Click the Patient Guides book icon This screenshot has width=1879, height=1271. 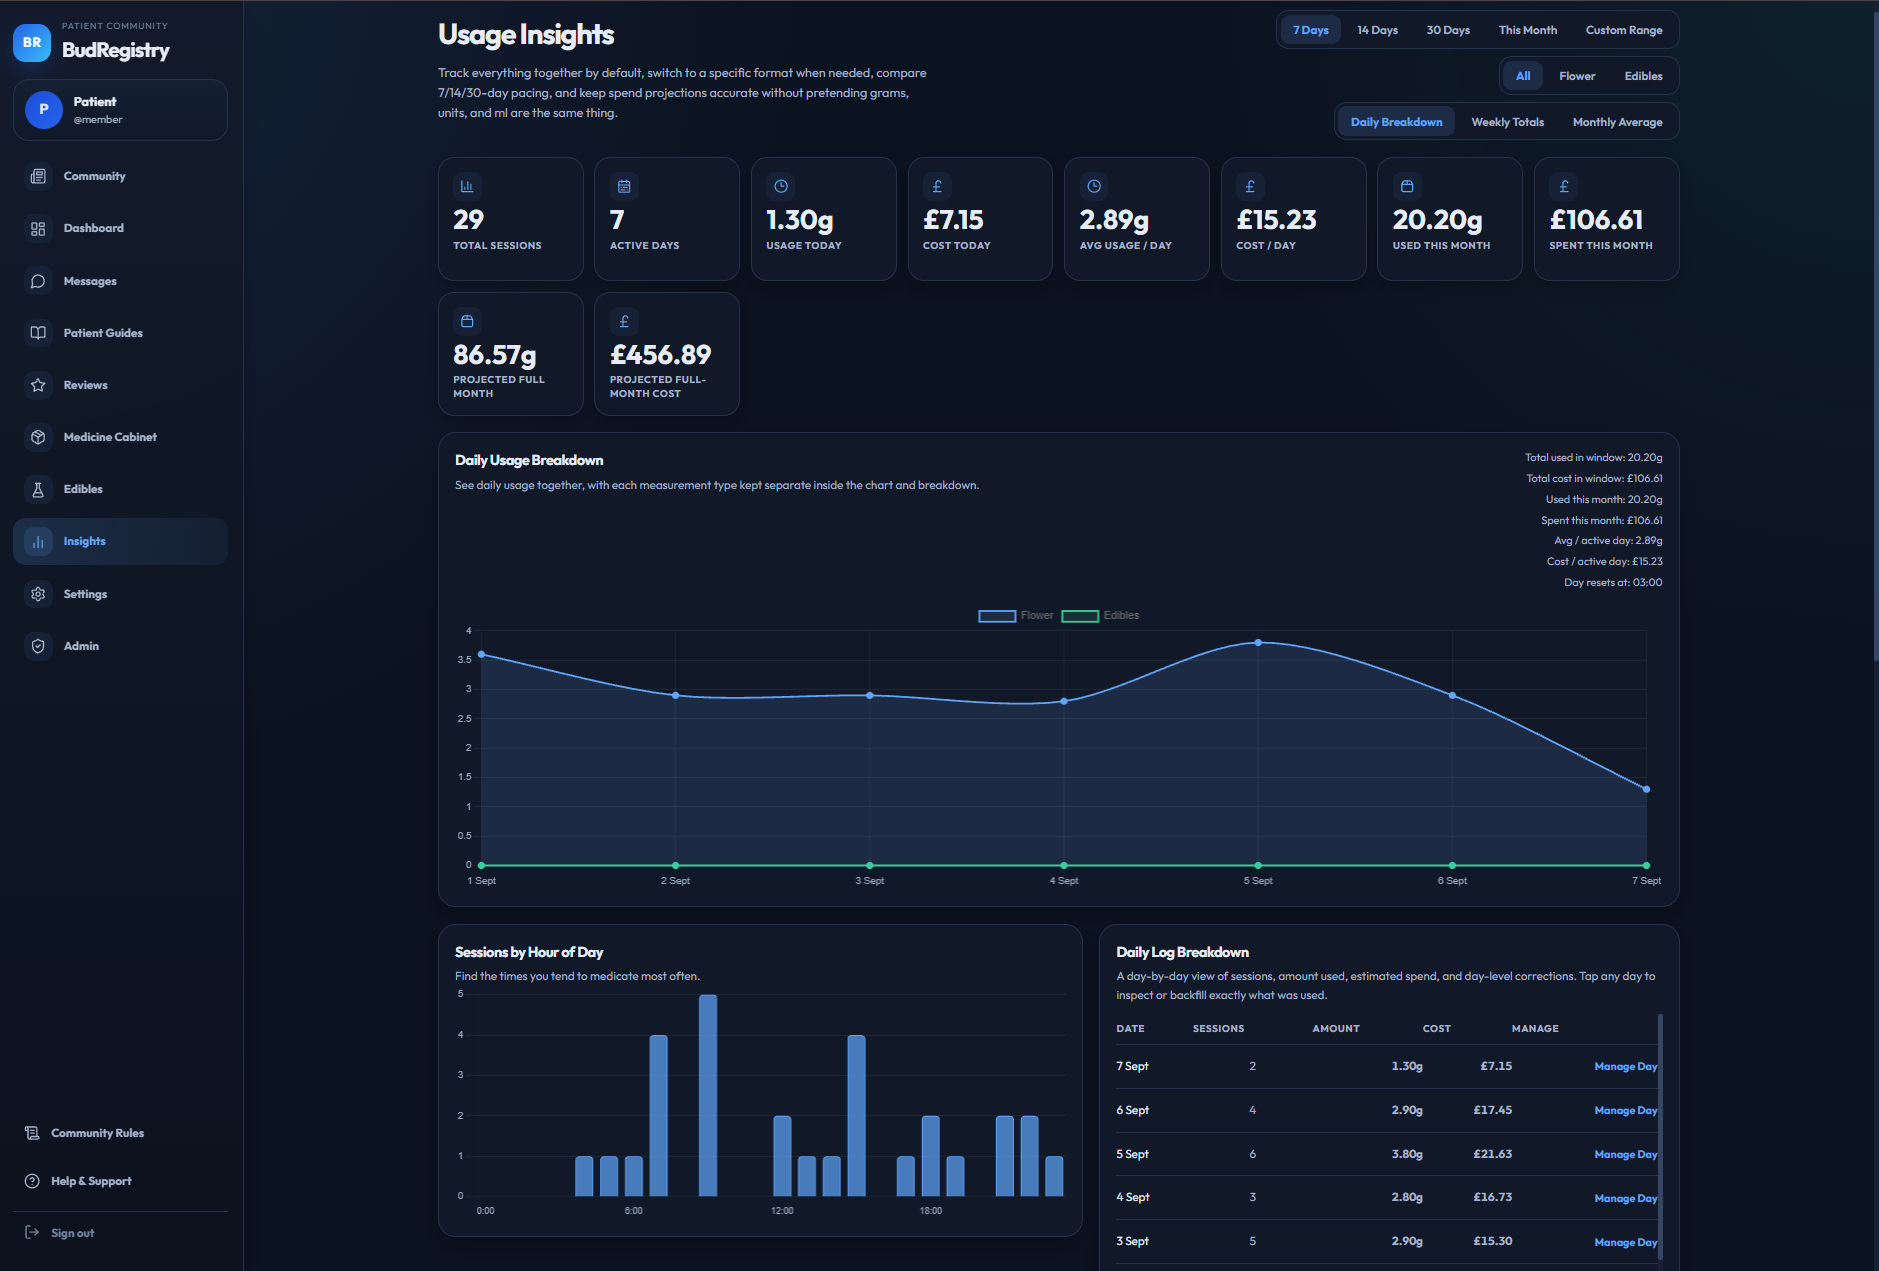[x=38, y=333]
